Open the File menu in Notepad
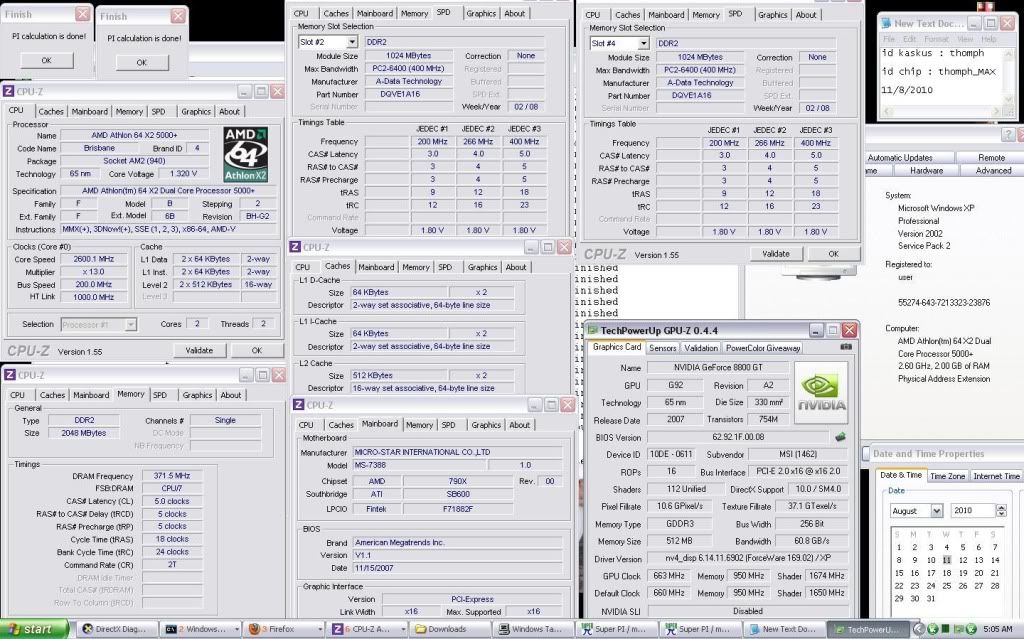1024x639 pixels. 889,39
